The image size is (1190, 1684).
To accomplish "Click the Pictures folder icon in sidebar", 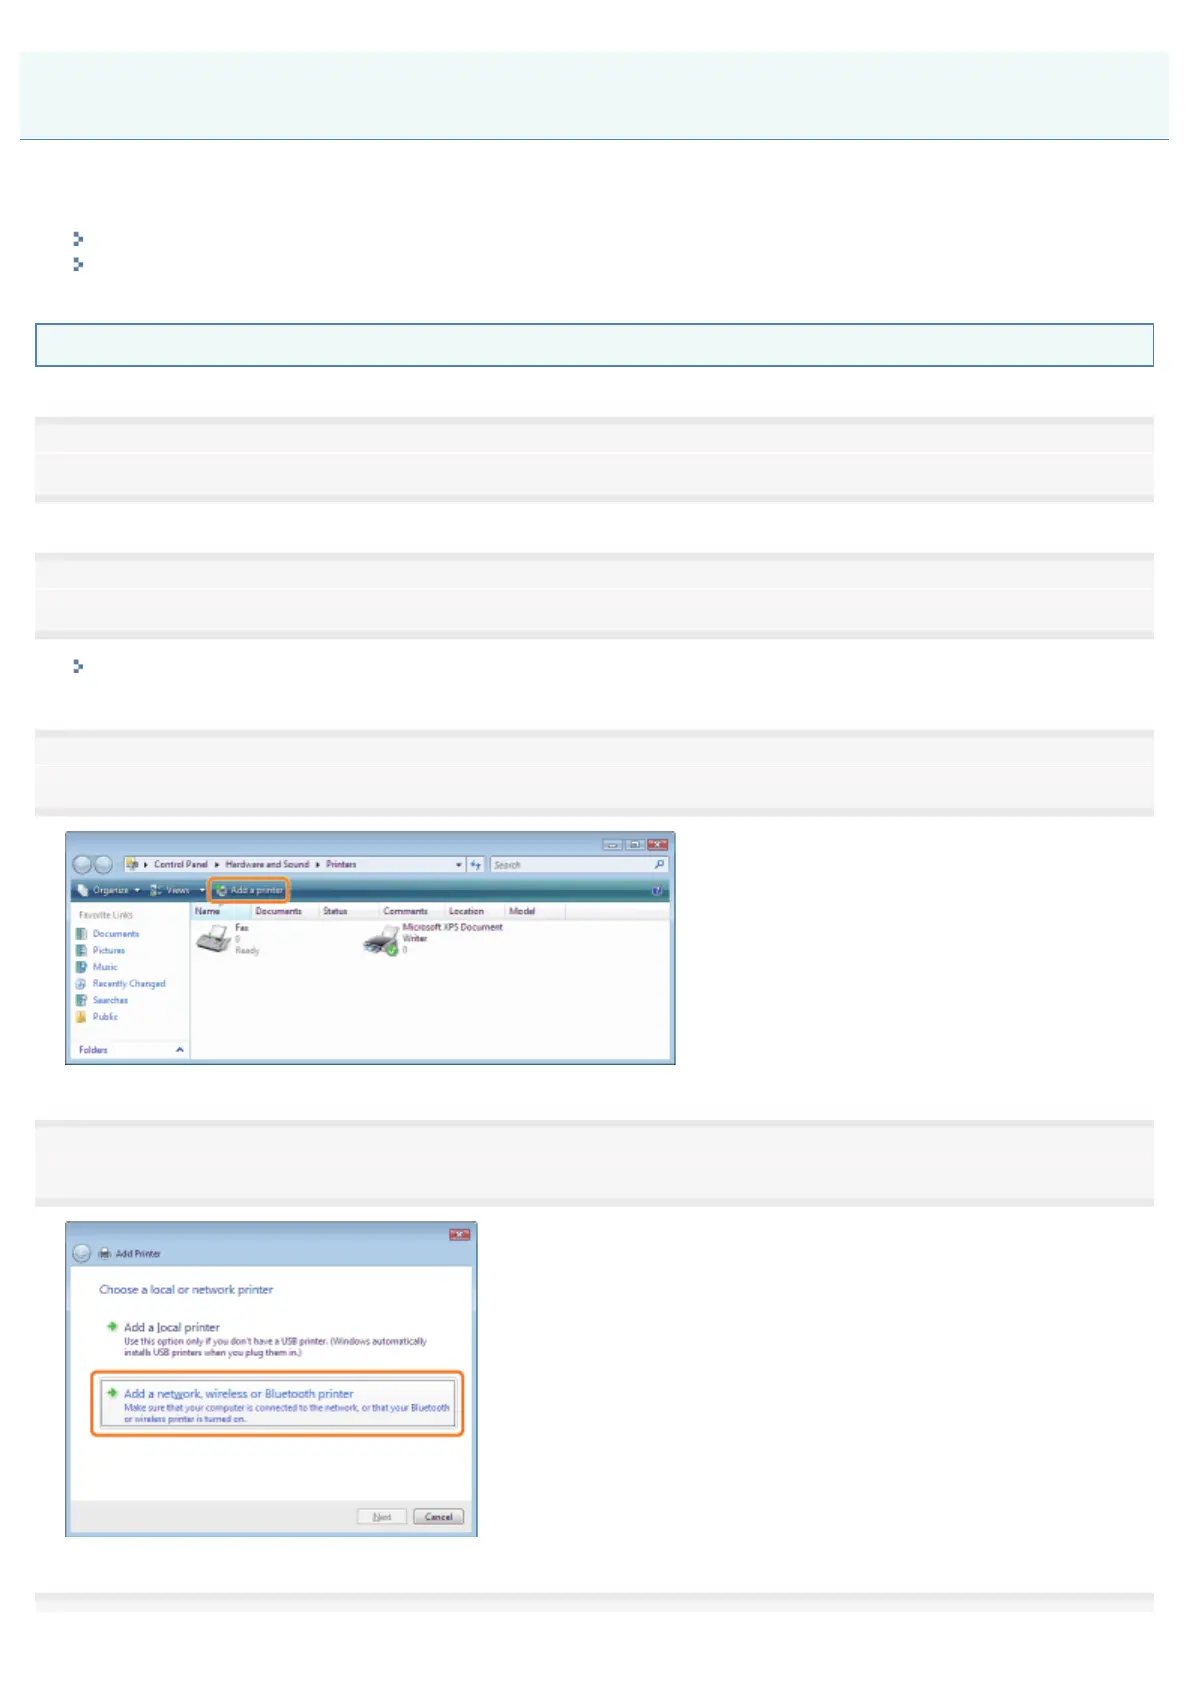I will coord(81,951).
